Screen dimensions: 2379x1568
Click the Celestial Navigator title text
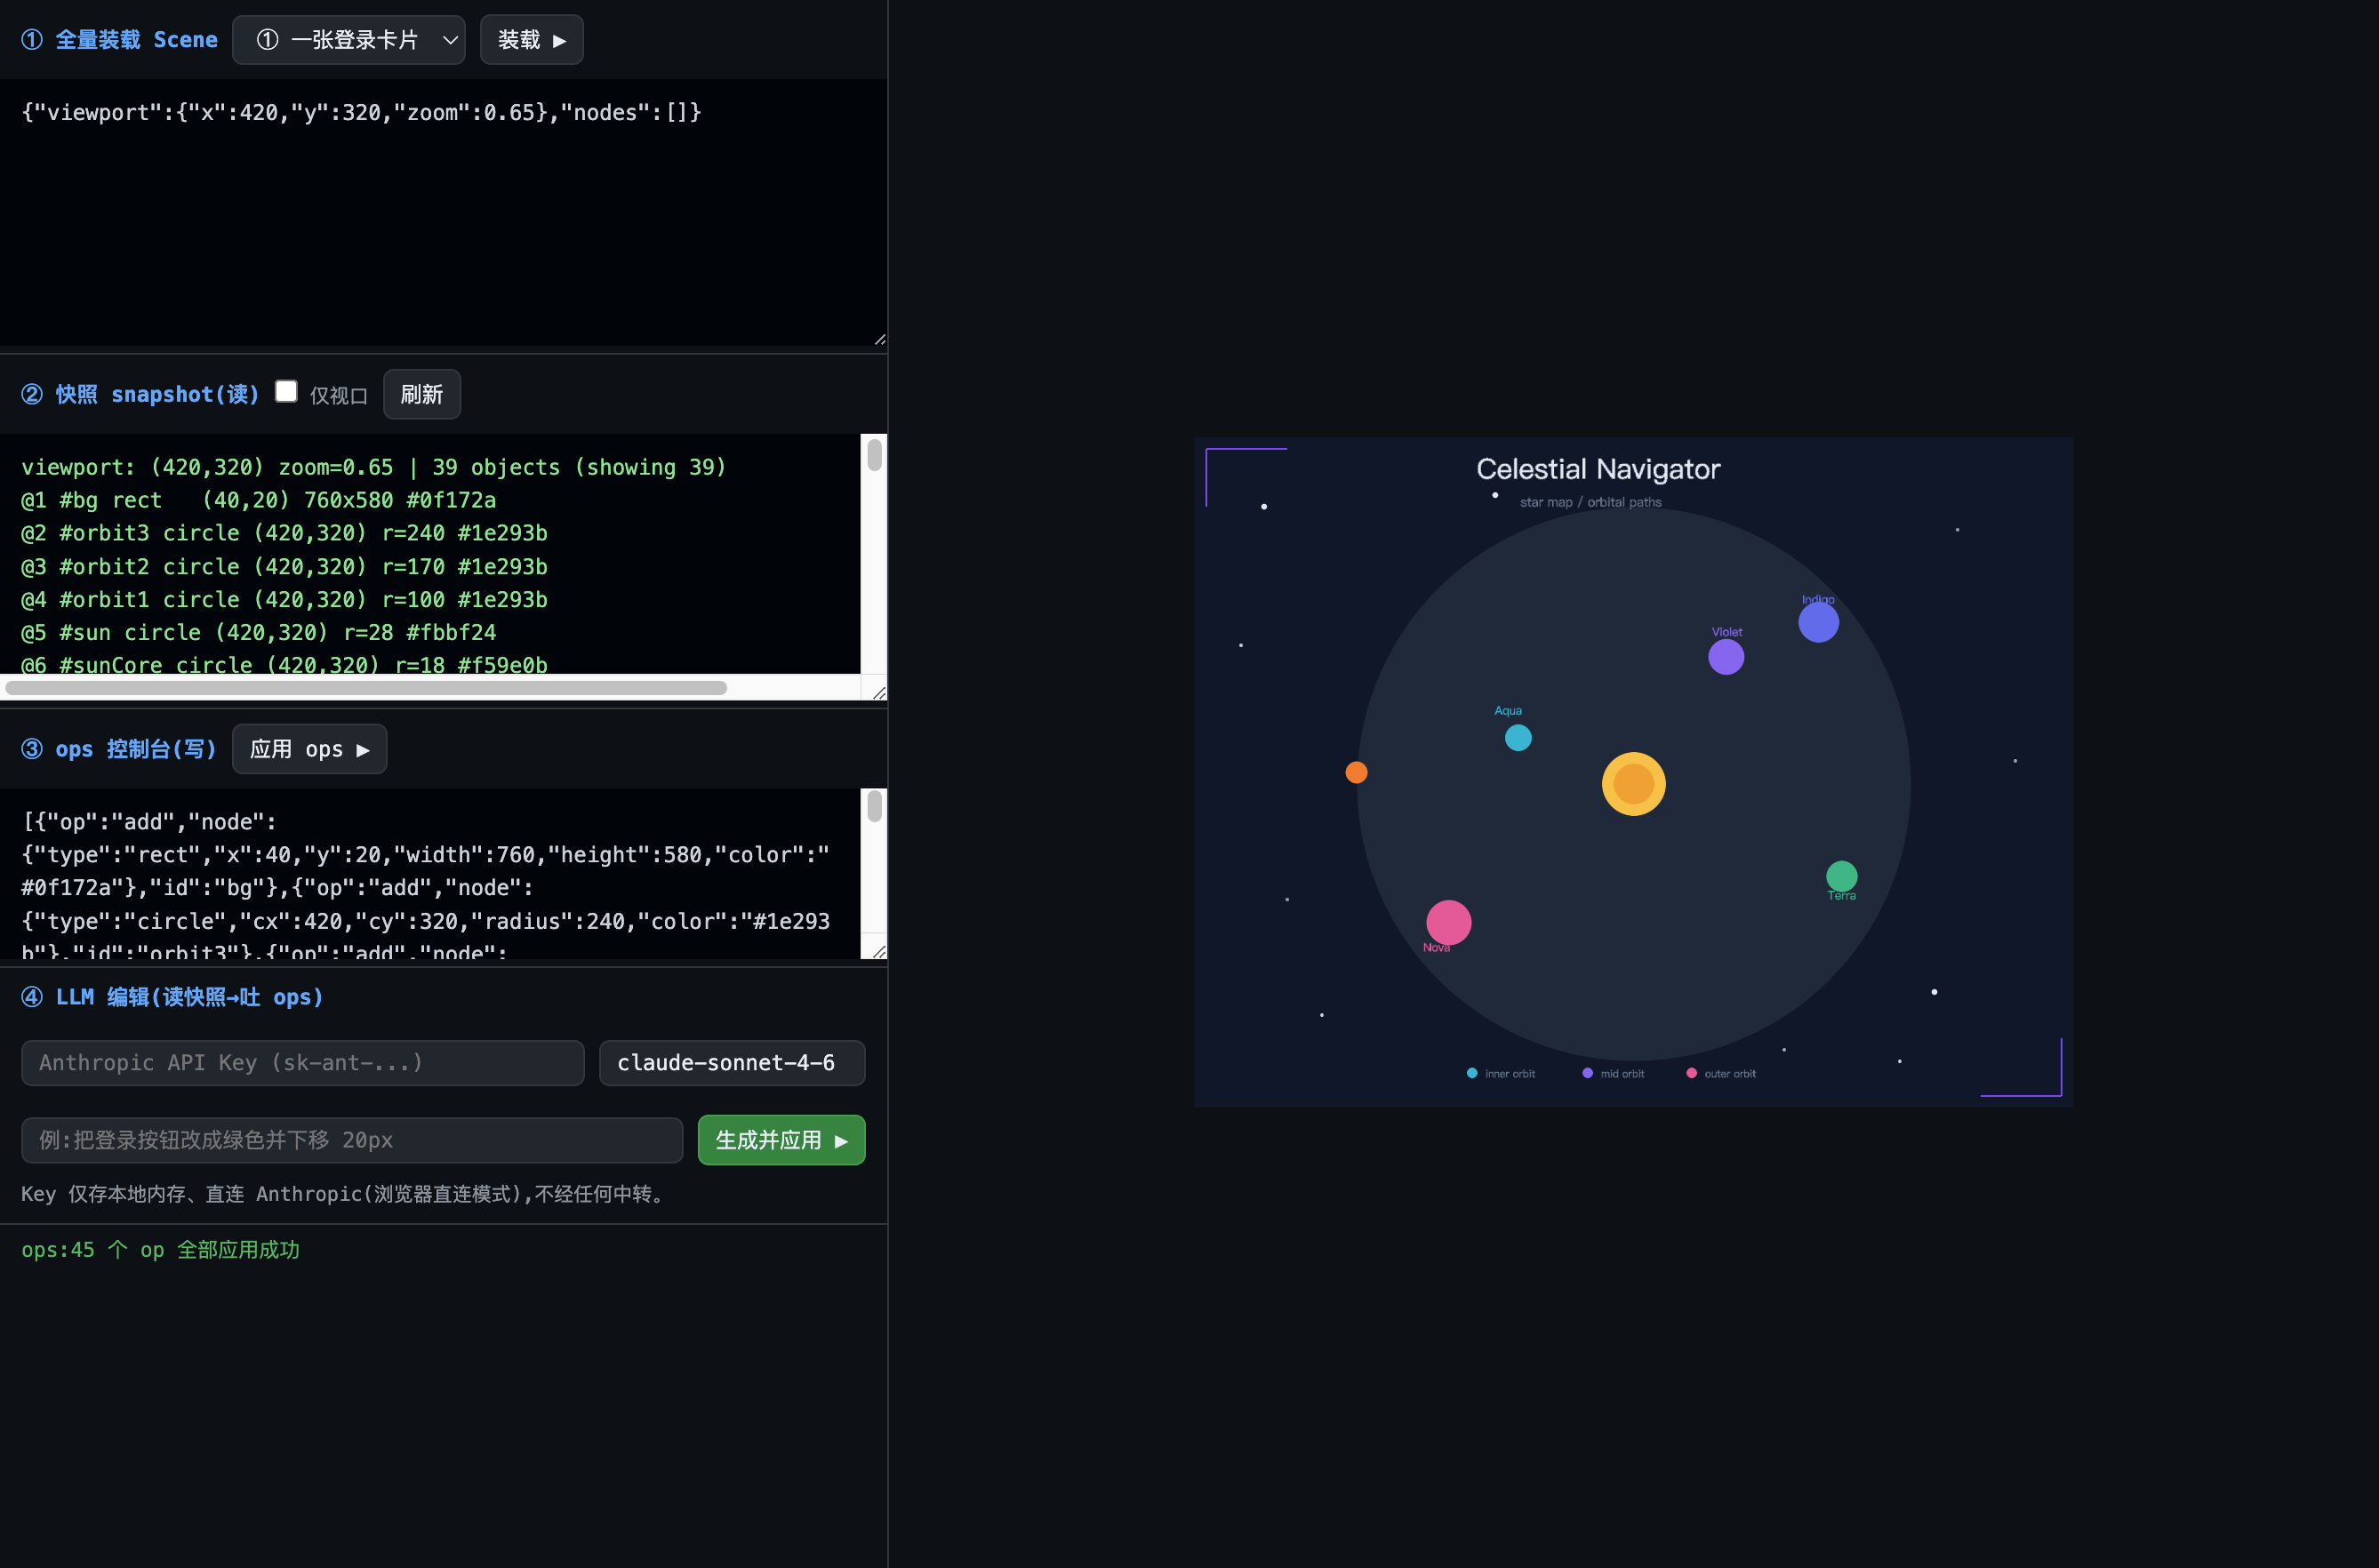(1598, 469)
